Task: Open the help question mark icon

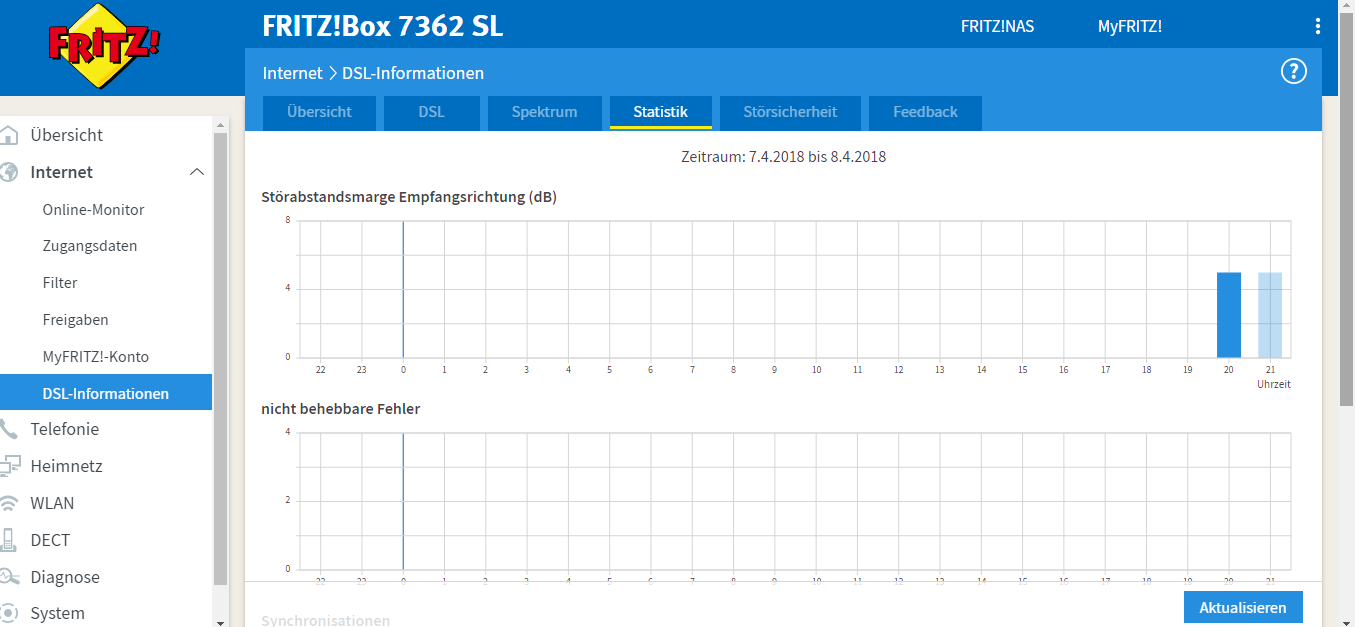Action: click(1294, 71)
